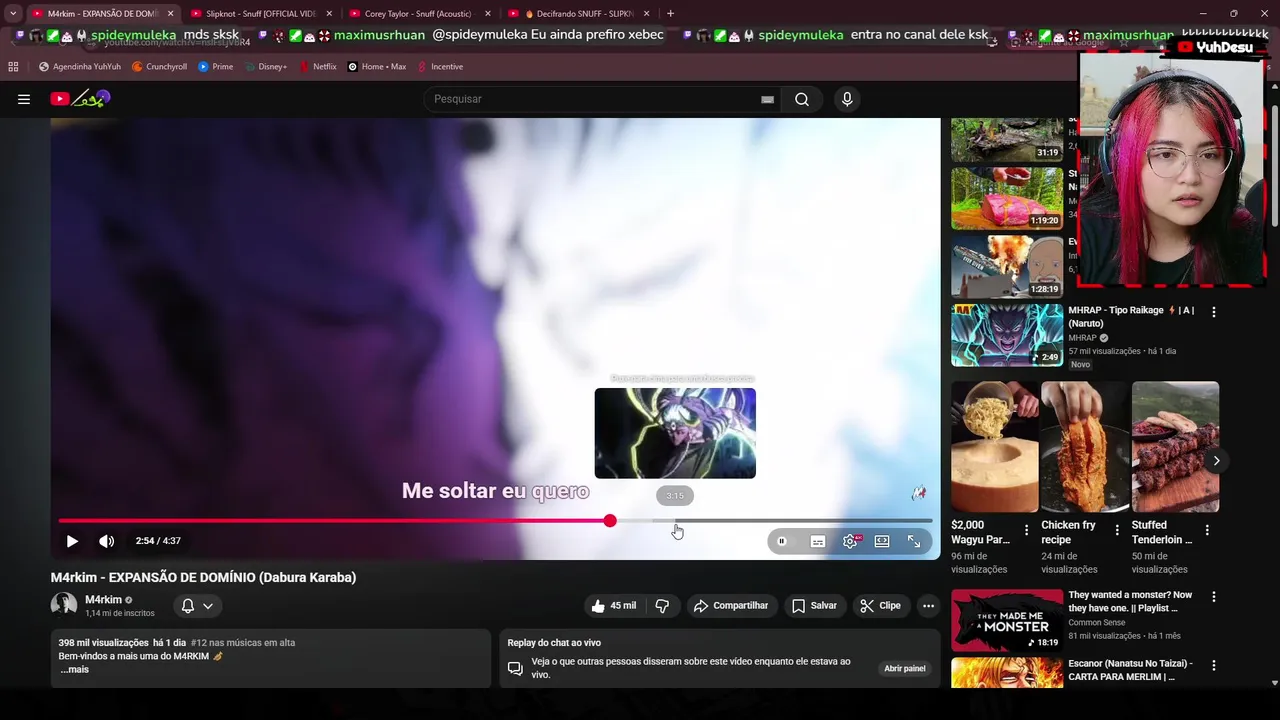
Task: Mute the video volume
Action: click(x=106, y=541)
